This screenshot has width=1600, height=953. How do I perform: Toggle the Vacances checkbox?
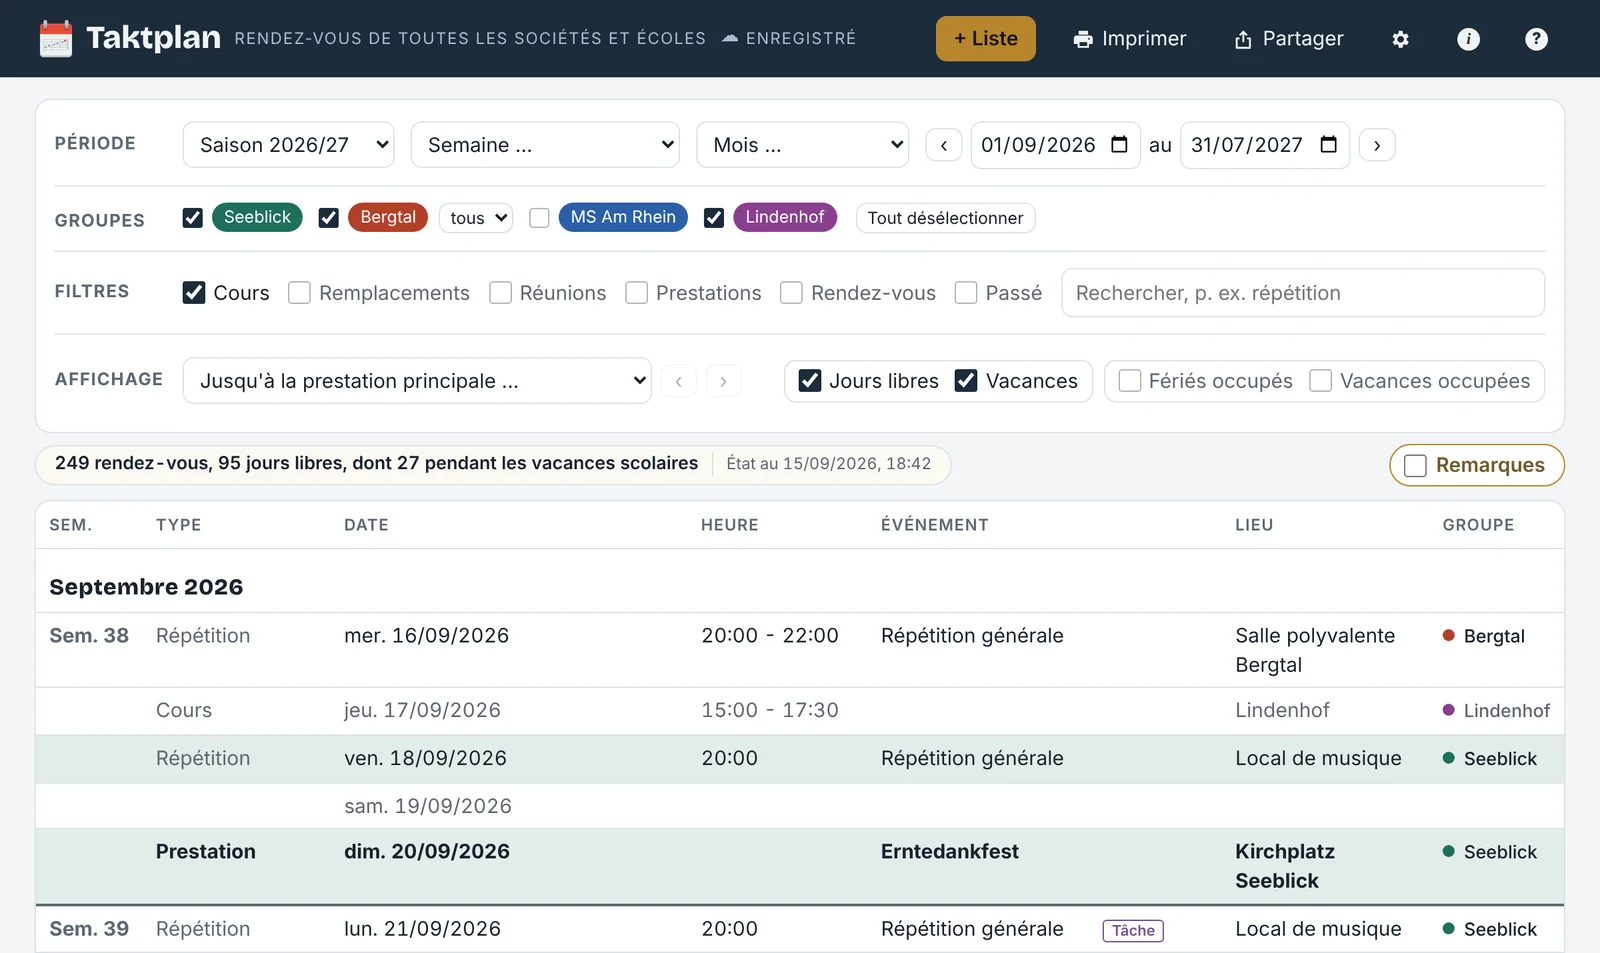coord(966,380)
